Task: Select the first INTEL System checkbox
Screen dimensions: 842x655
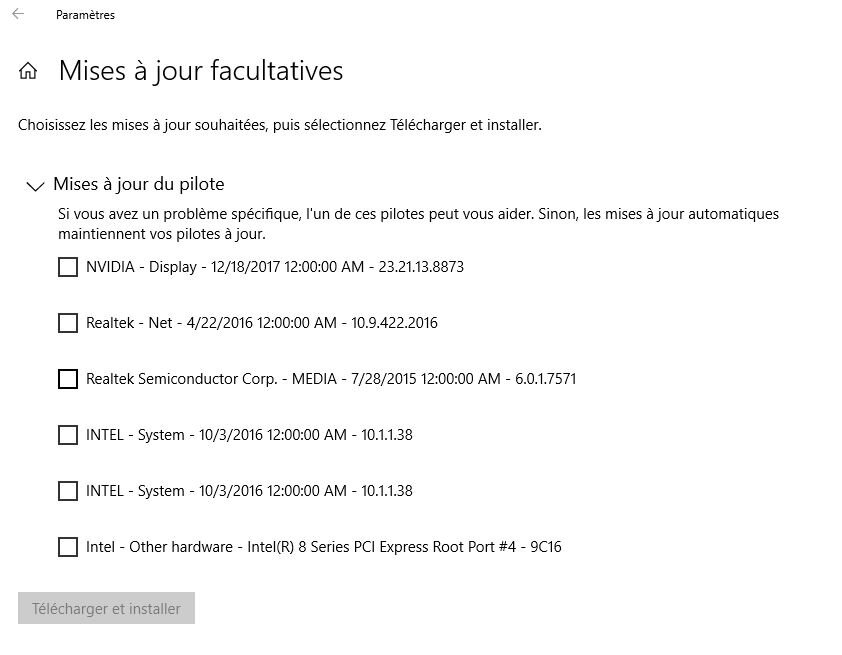Action: click(x=68, y=435)
